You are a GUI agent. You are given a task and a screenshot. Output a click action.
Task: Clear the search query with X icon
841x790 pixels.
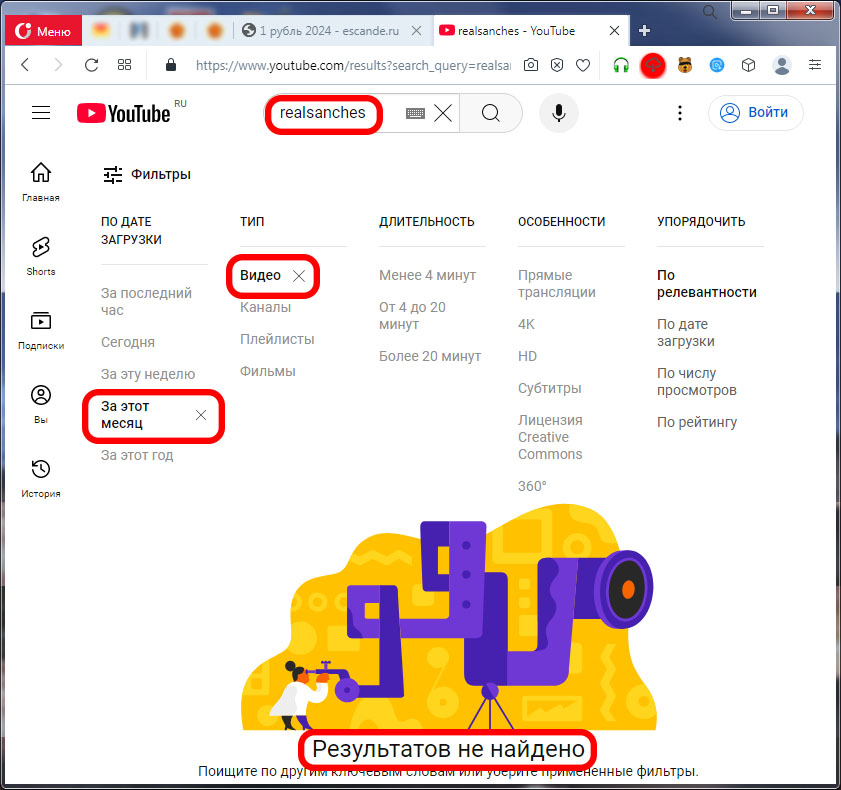(x=443, y=114)
